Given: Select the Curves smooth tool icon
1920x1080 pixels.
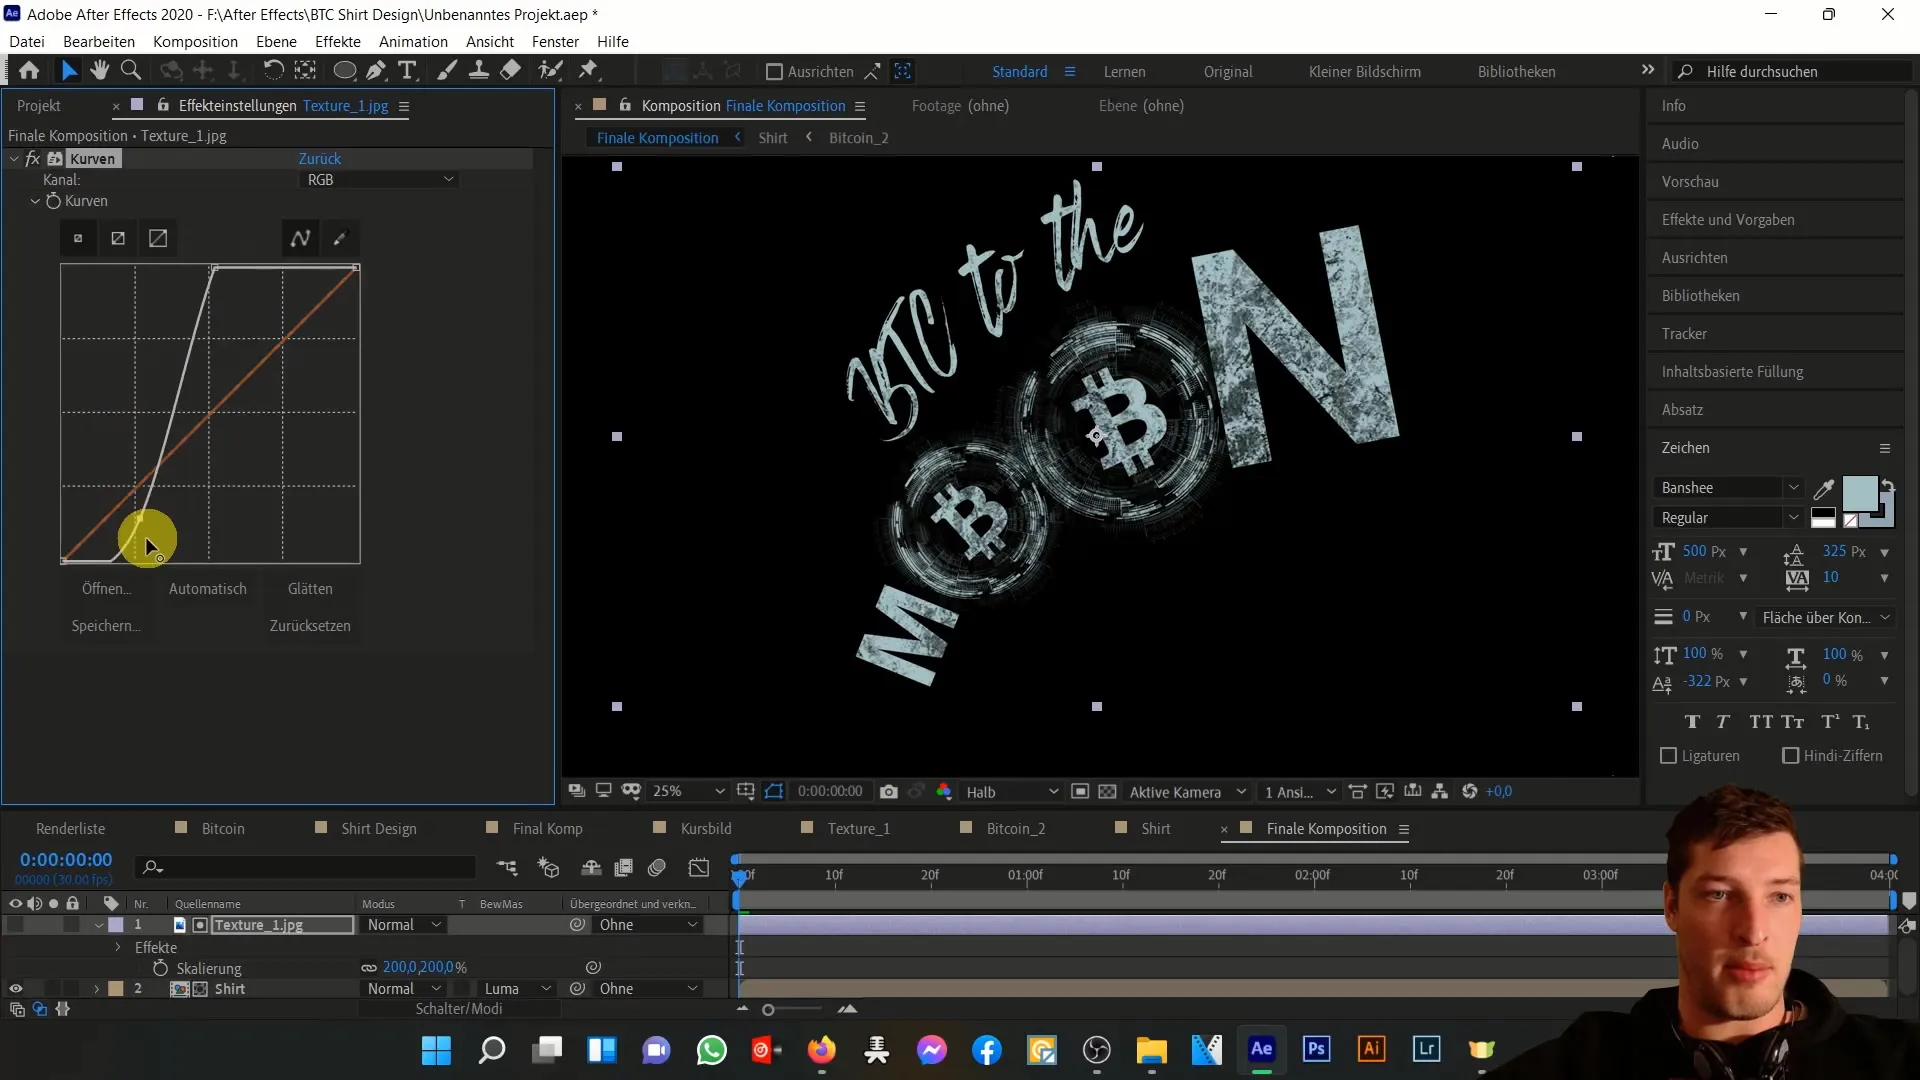Looking at the screenshot, I should [x=301, y=237].
